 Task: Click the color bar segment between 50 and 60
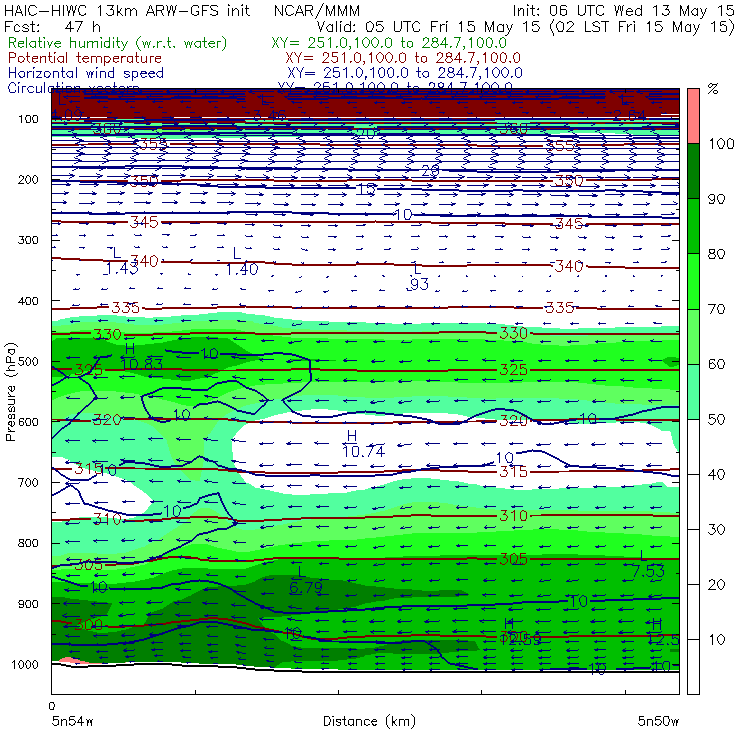(x=693, y=392)
